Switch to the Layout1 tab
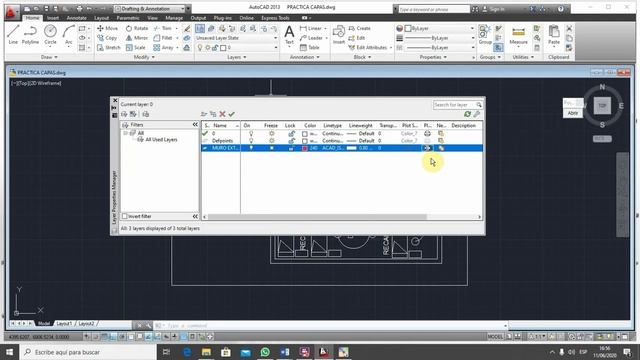This screenshot has height=360, width=640. click(x=64, y=324)
